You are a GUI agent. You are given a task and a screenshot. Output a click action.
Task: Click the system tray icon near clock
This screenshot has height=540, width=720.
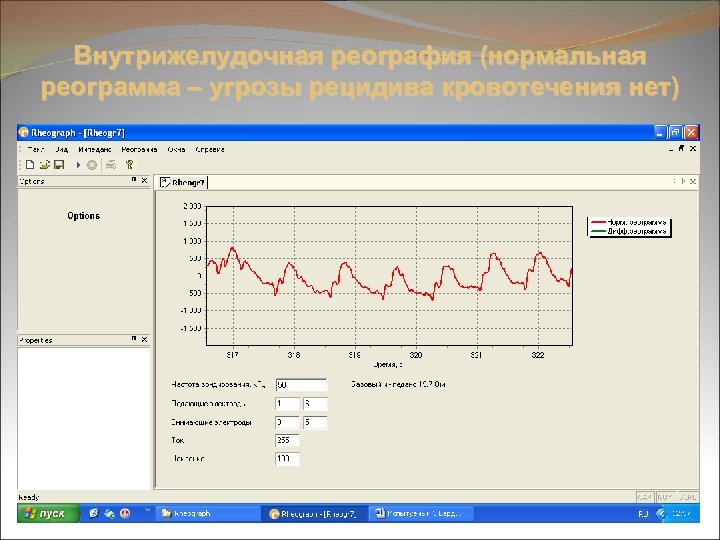[x=661, y=513]
